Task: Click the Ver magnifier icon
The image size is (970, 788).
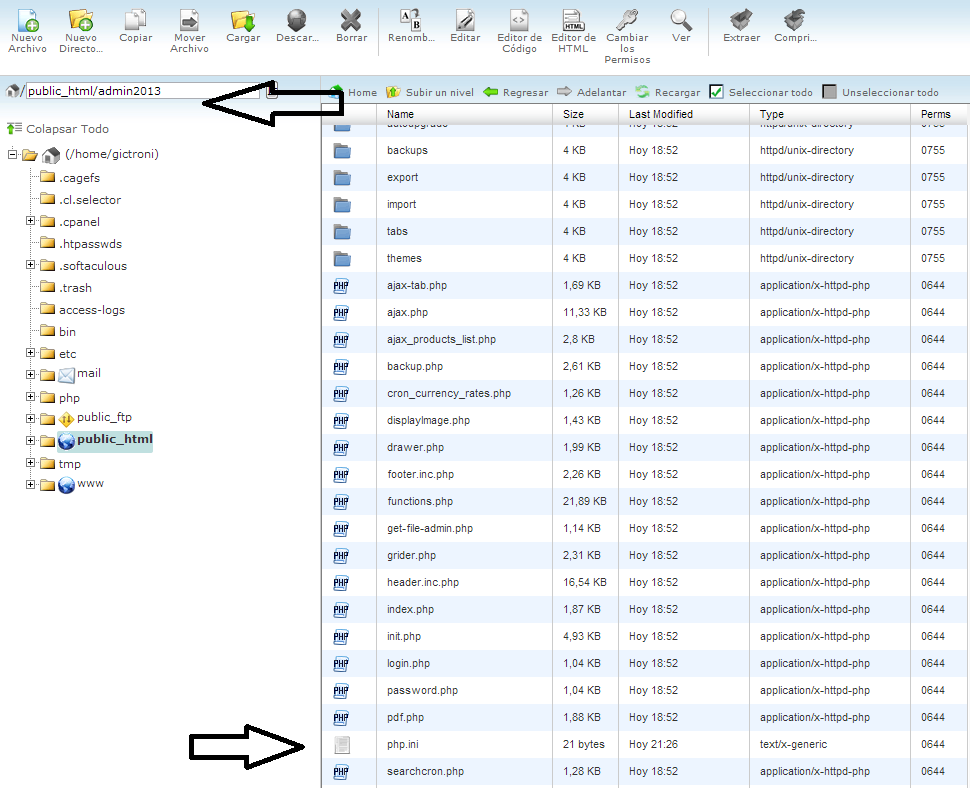Action: [x=681, y=20]
